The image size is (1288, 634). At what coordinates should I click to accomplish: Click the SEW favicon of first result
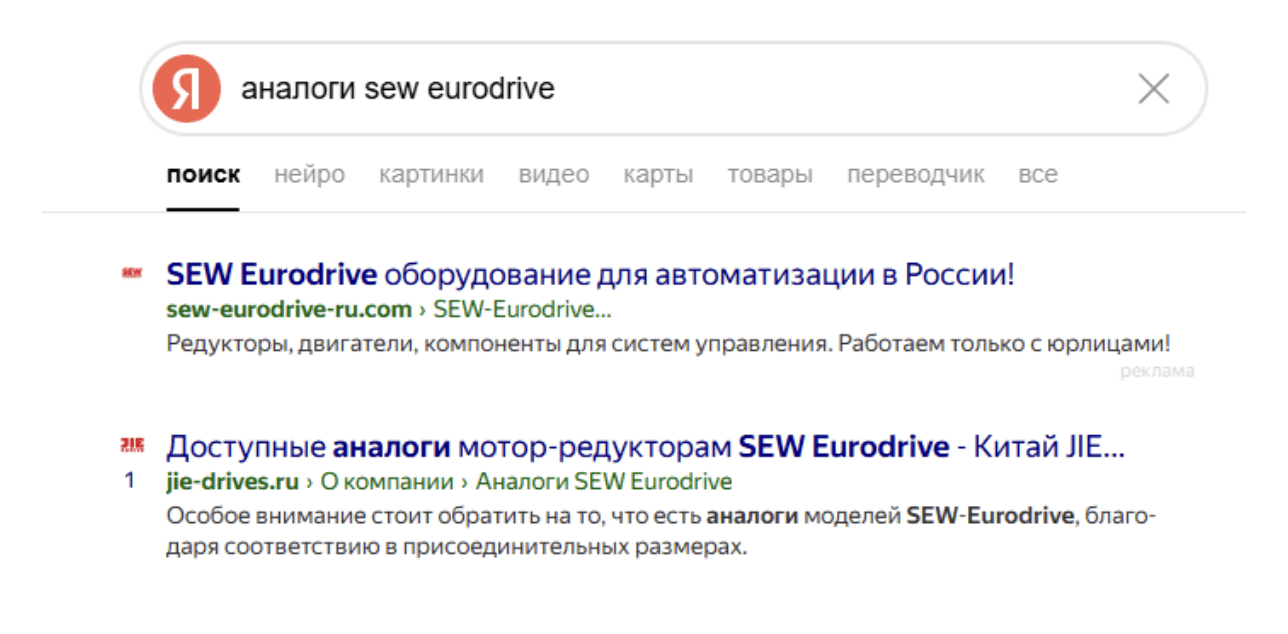(131, 272)
